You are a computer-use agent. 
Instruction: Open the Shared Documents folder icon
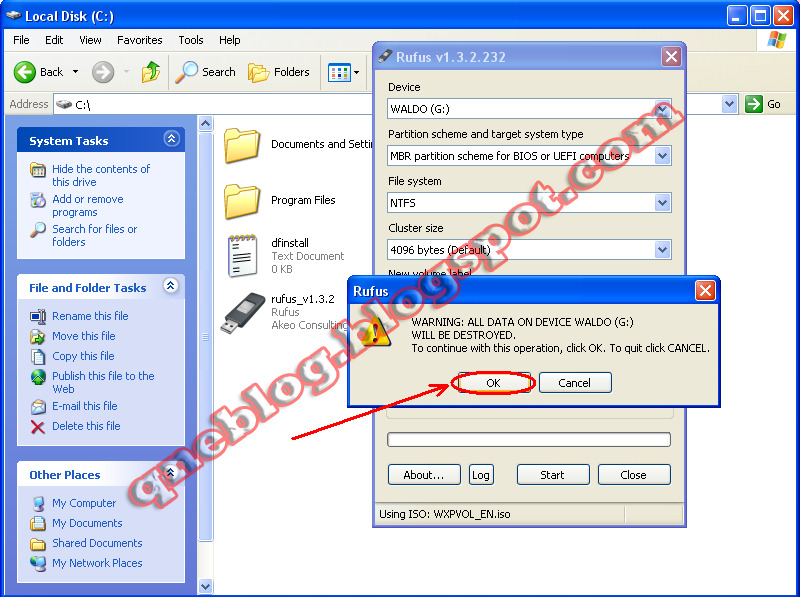pos(38,543)
